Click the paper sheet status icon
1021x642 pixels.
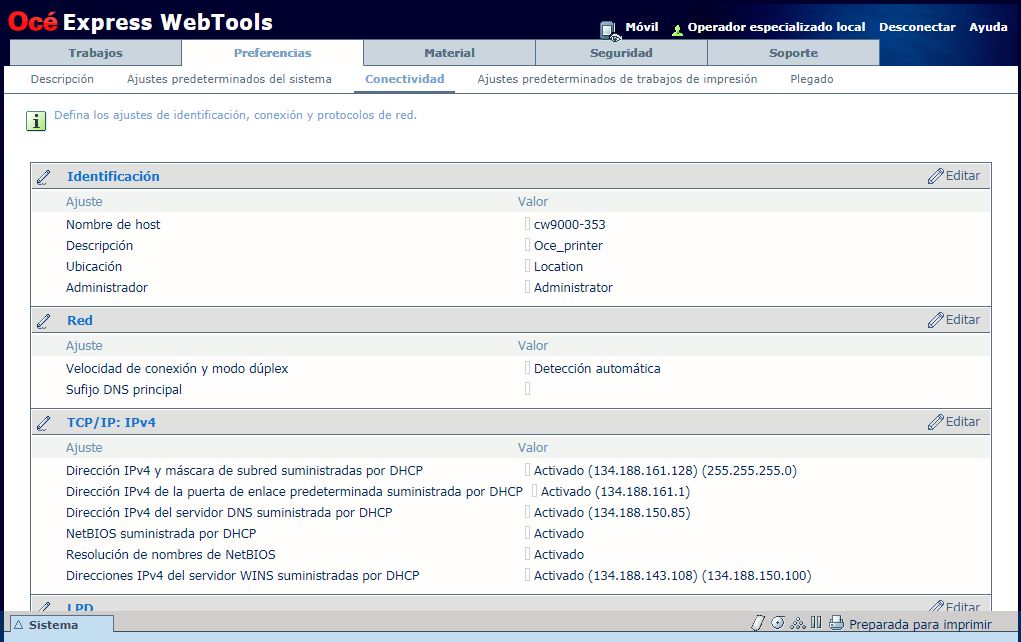click(758, 623)
